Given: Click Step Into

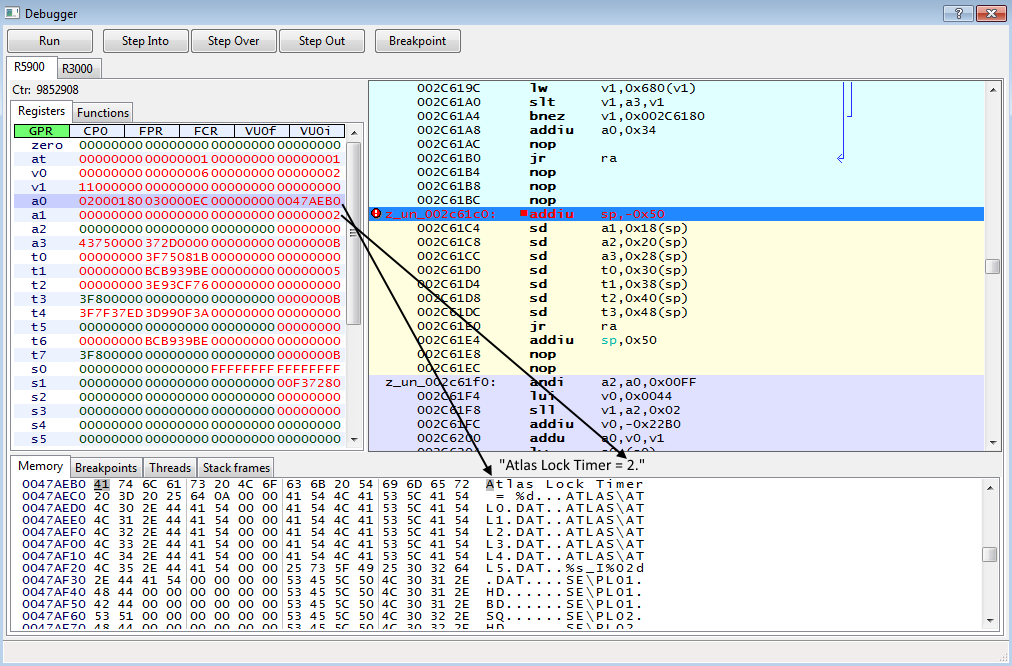Looking at the screenshot, I should tap(145, 41).
